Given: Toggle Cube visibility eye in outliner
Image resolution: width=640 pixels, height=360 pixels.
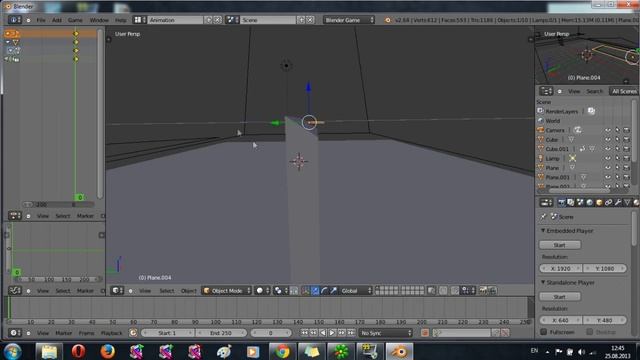Looking at the screenshot, I should click(608, 140).
